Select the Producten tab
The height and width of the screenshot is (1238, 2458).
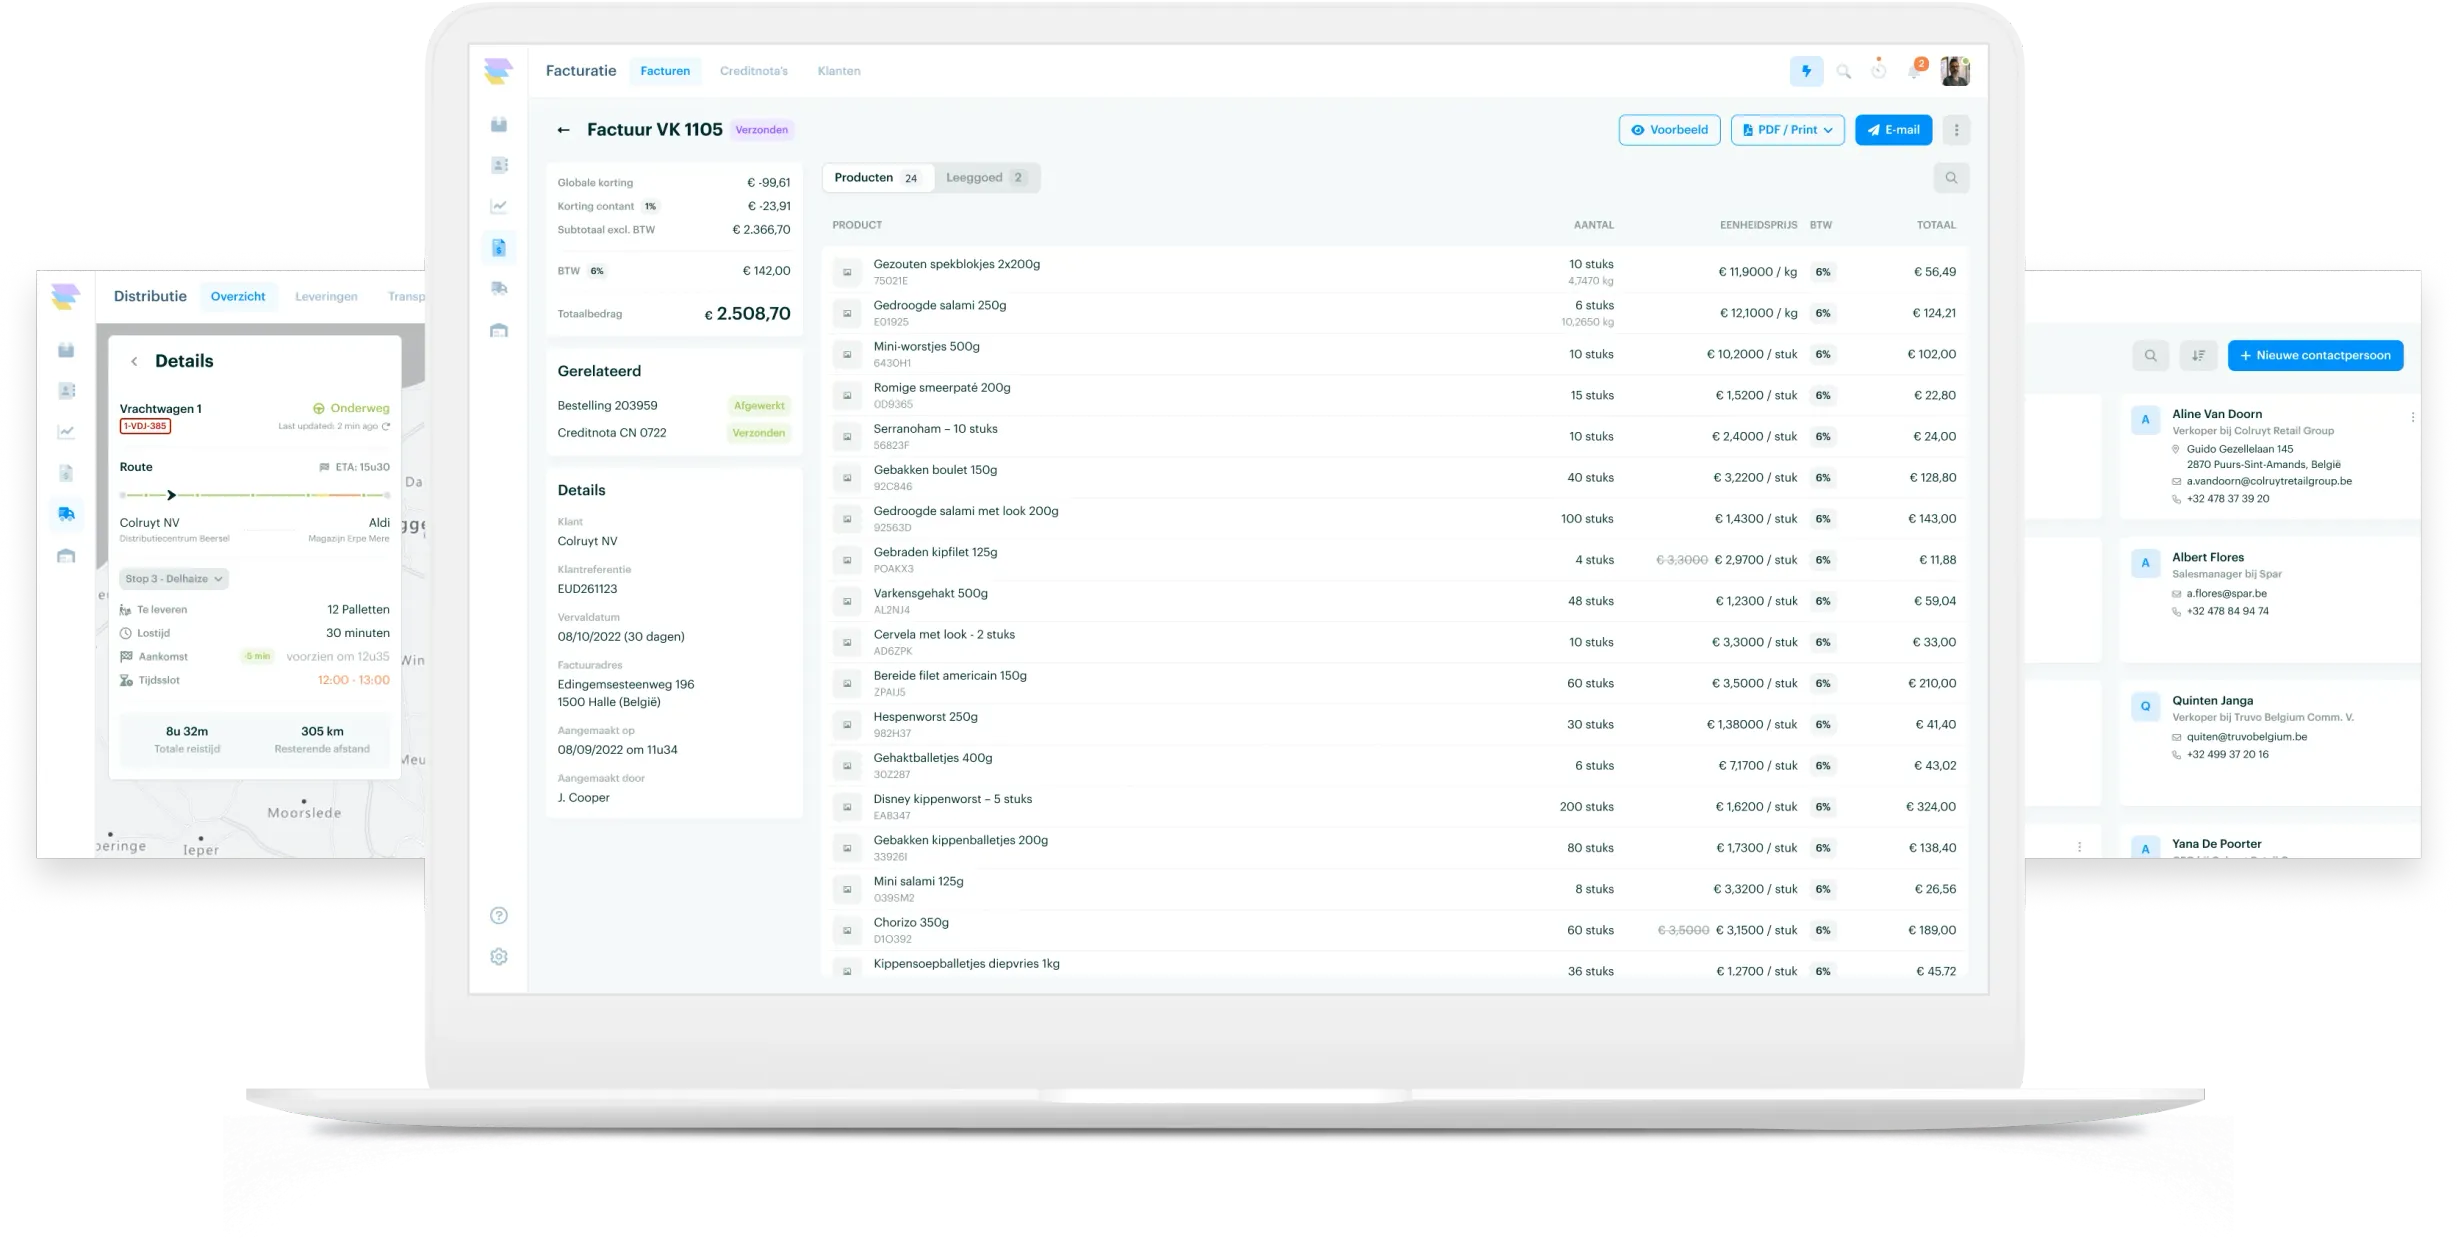point(877,178)
